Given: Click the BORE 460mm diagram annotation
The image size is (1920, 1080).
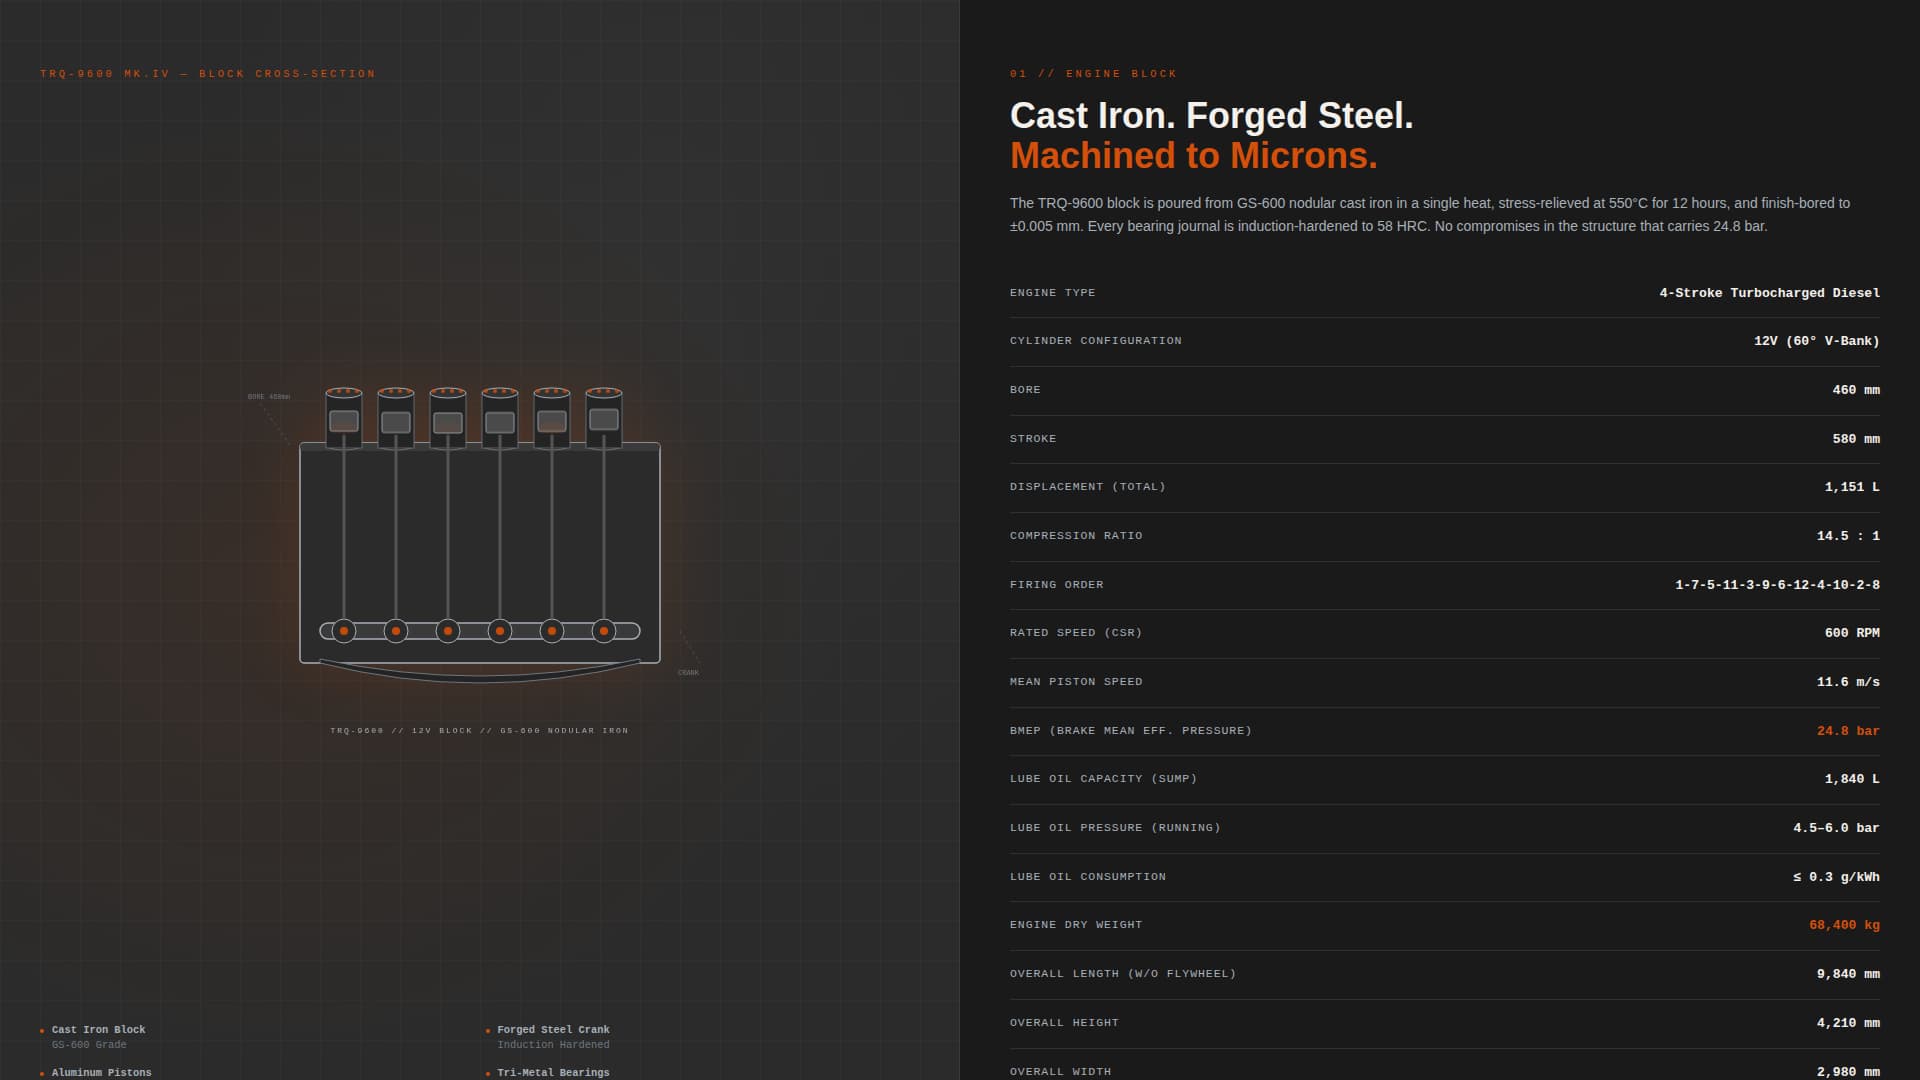Looking at the screenshot, I should pyautogui.click(x=269, y=397).
